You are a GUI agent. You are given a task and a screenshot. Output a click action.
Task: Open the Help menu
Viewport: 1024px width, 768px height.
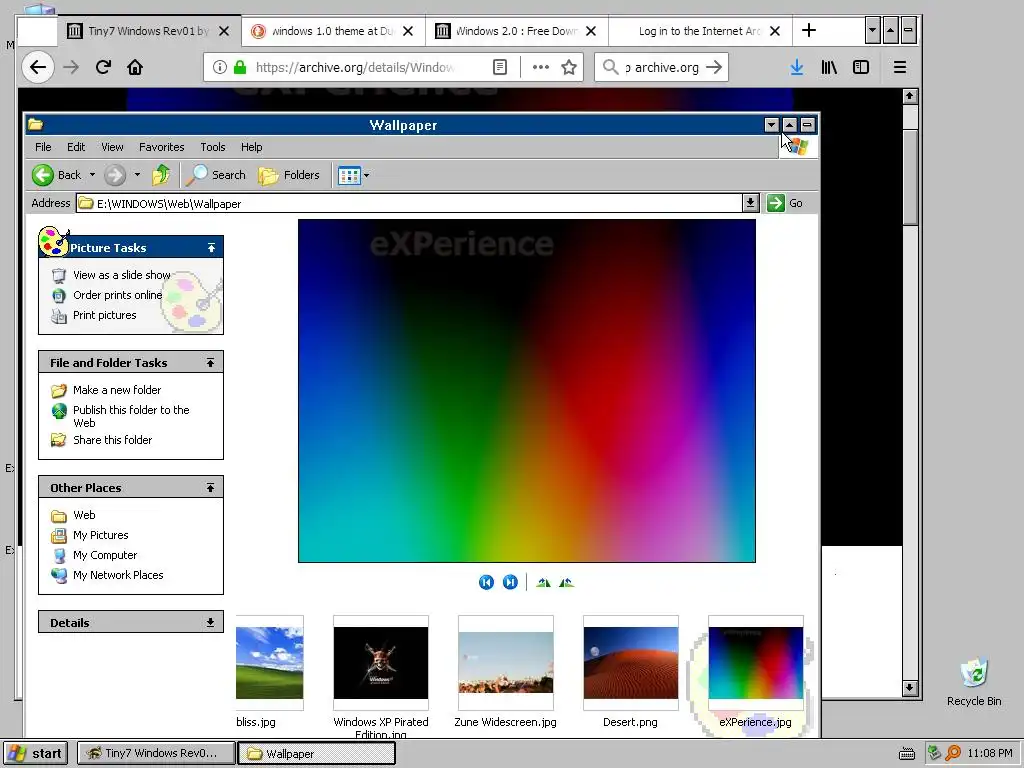251,147
